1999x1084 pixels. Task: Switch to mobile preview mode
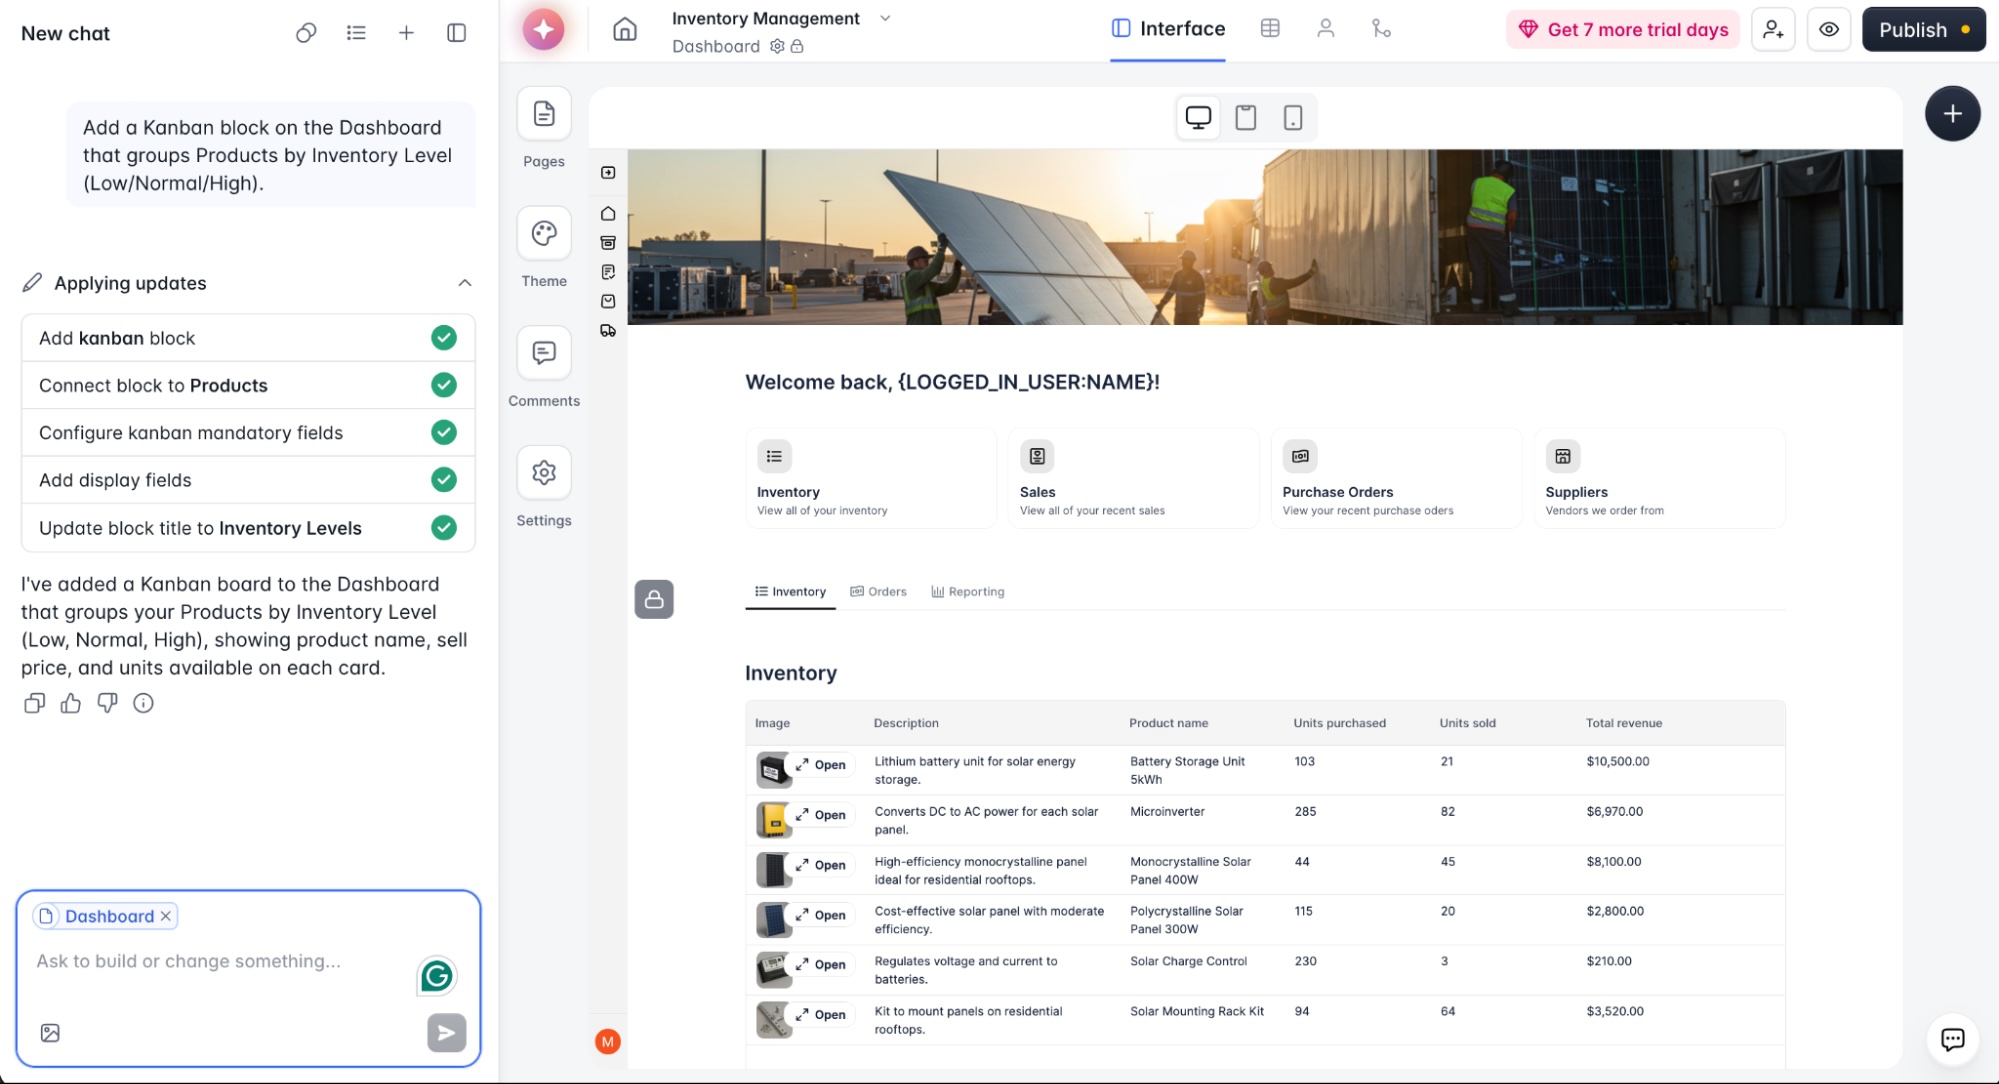click(1293, 118)
